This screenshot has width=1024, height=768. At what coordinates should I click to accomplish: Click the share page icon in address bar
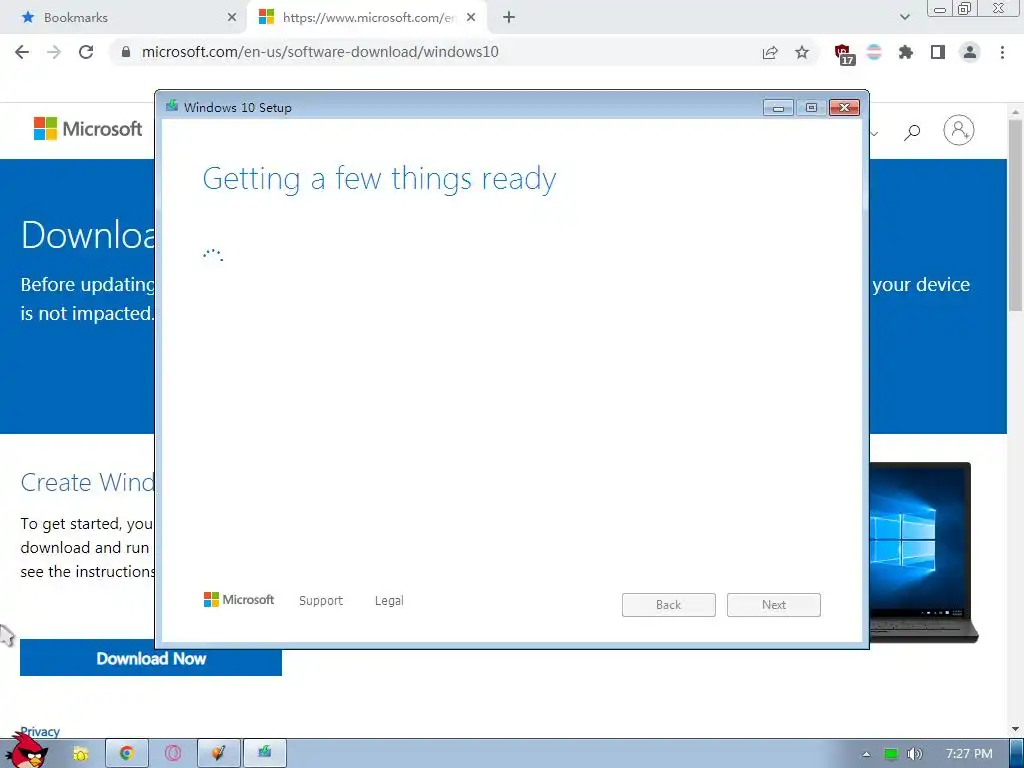(770, 53)
